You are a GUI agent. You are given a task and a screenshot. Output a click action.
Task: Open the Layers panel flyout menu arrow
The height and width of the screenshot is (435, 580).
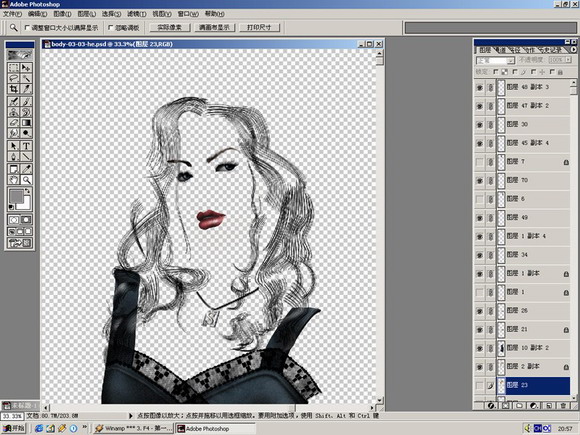coord(574,49)
